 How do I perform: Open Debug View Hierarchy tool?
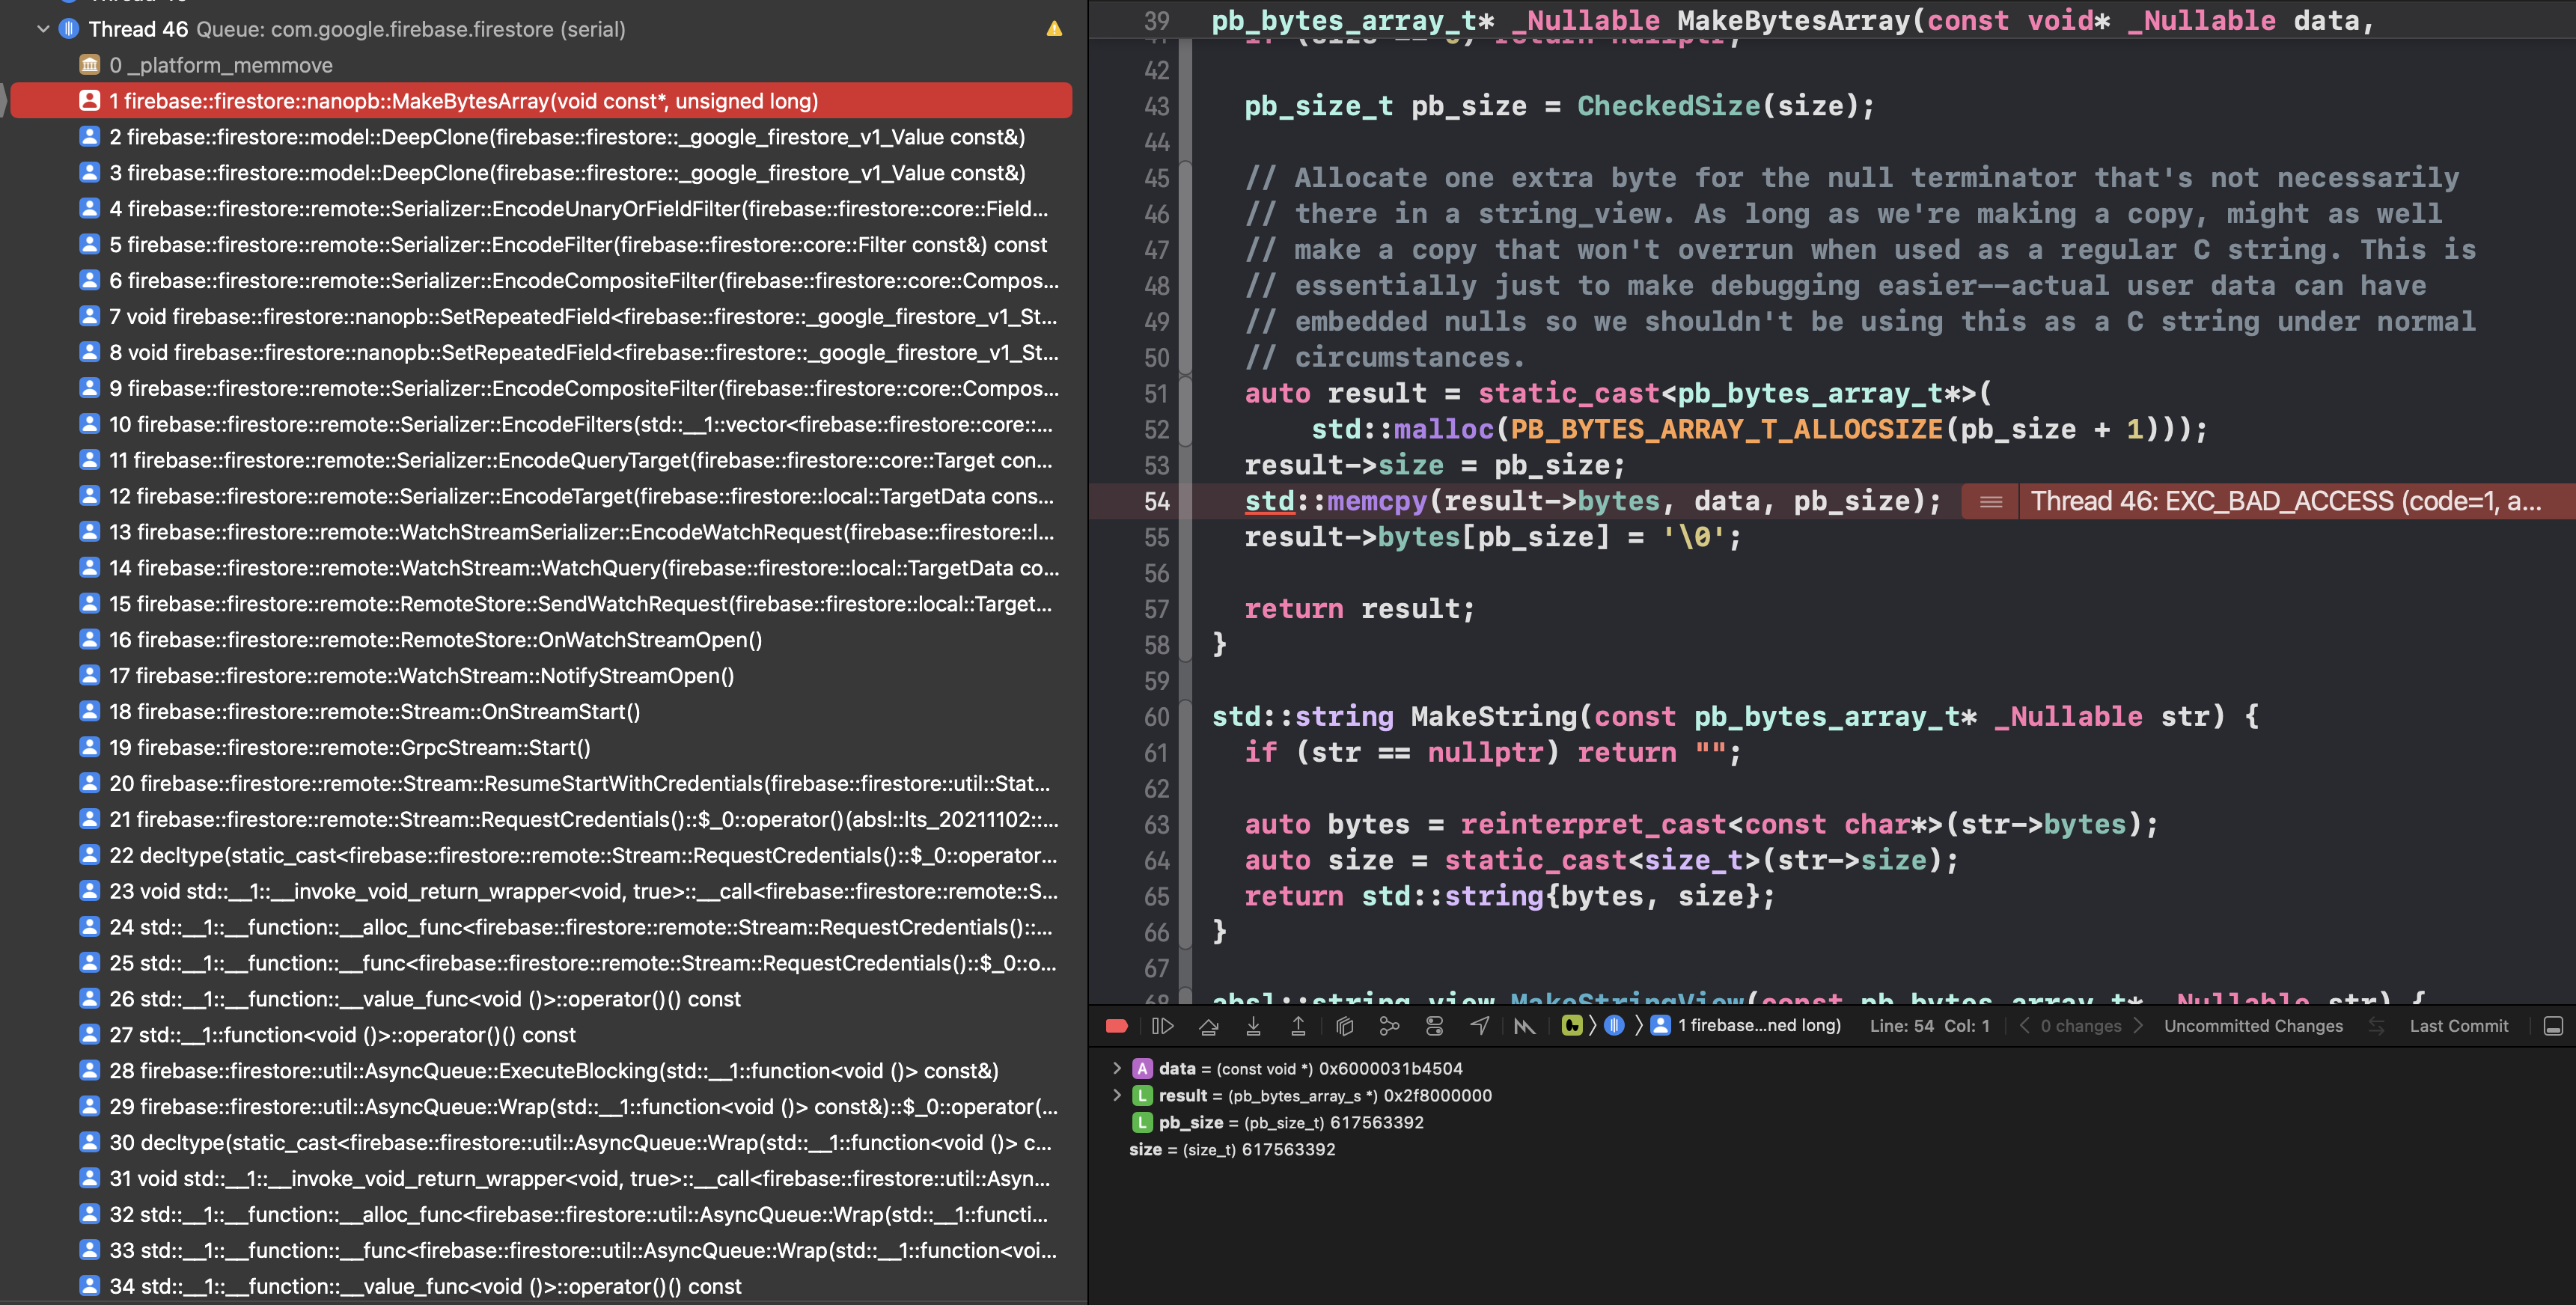[1344, 1026]
